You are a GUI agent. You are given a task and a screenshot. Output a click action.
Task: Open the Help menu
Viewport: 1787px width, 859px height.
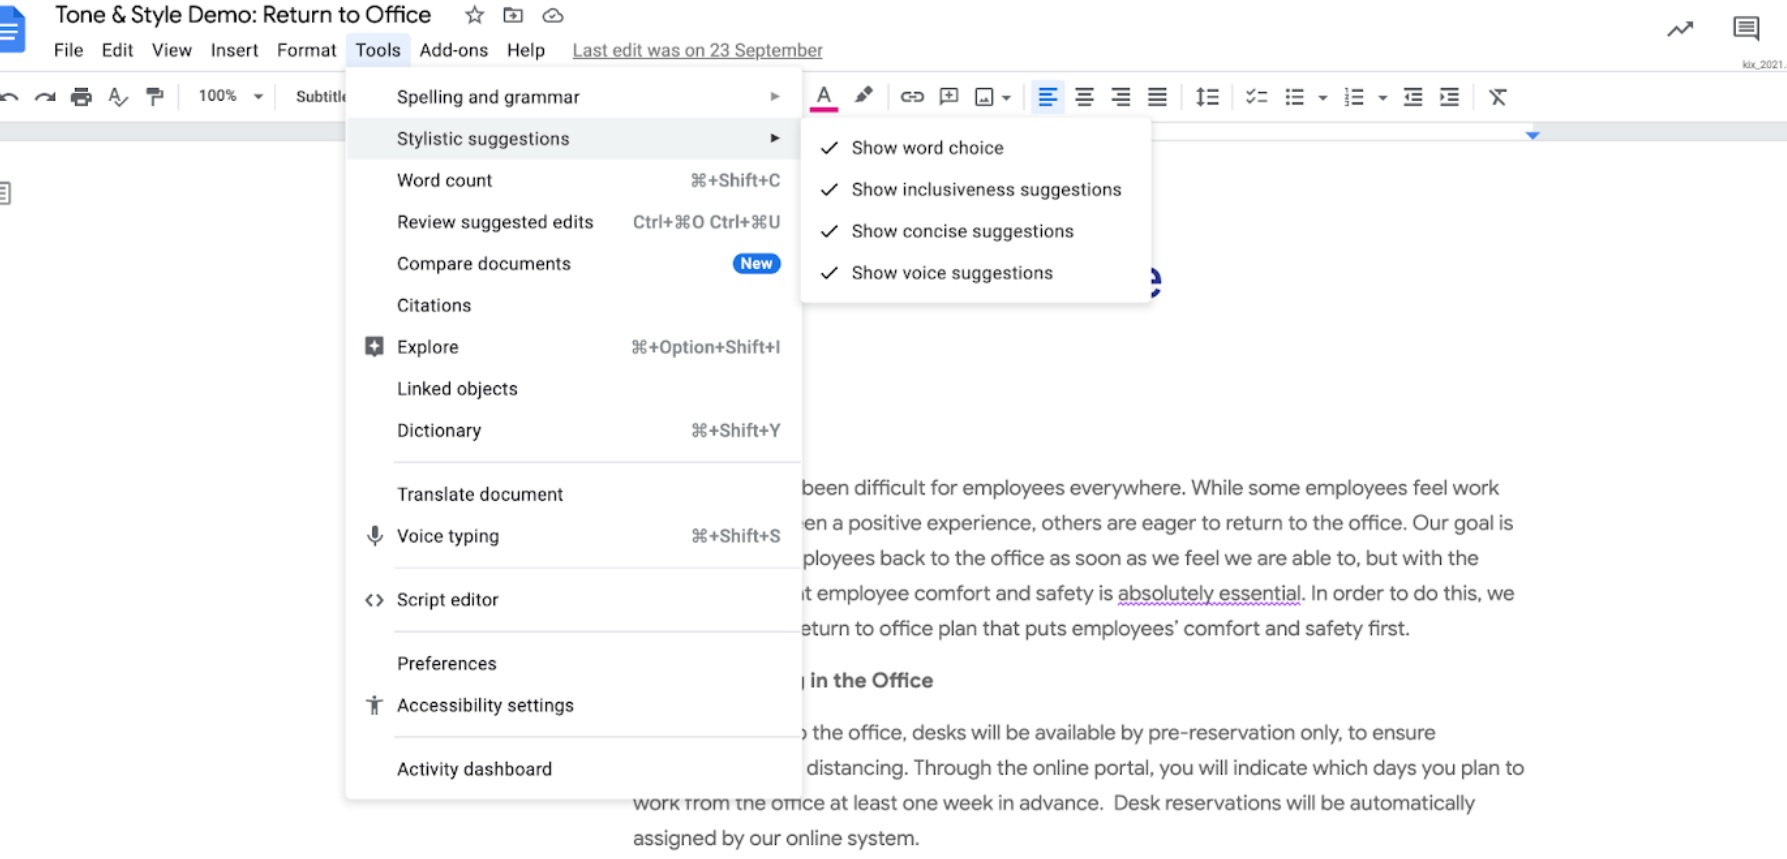pos(525,50)
